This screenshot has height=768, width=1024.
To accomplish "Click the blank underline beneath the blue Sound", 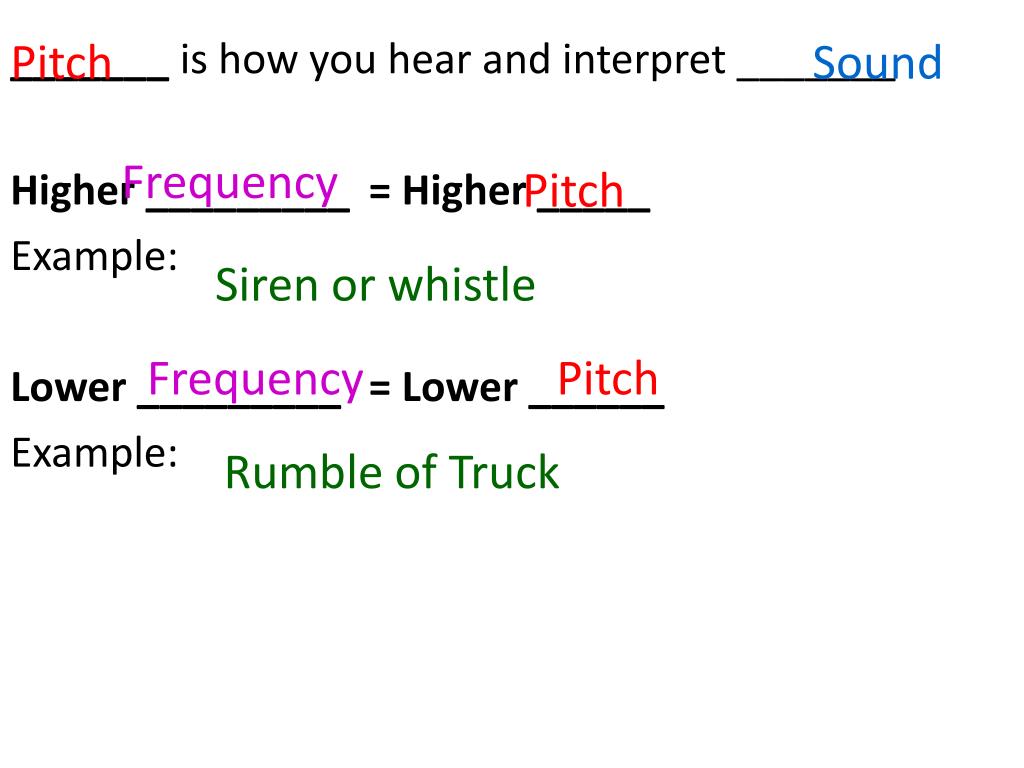I will pos(816,80).
